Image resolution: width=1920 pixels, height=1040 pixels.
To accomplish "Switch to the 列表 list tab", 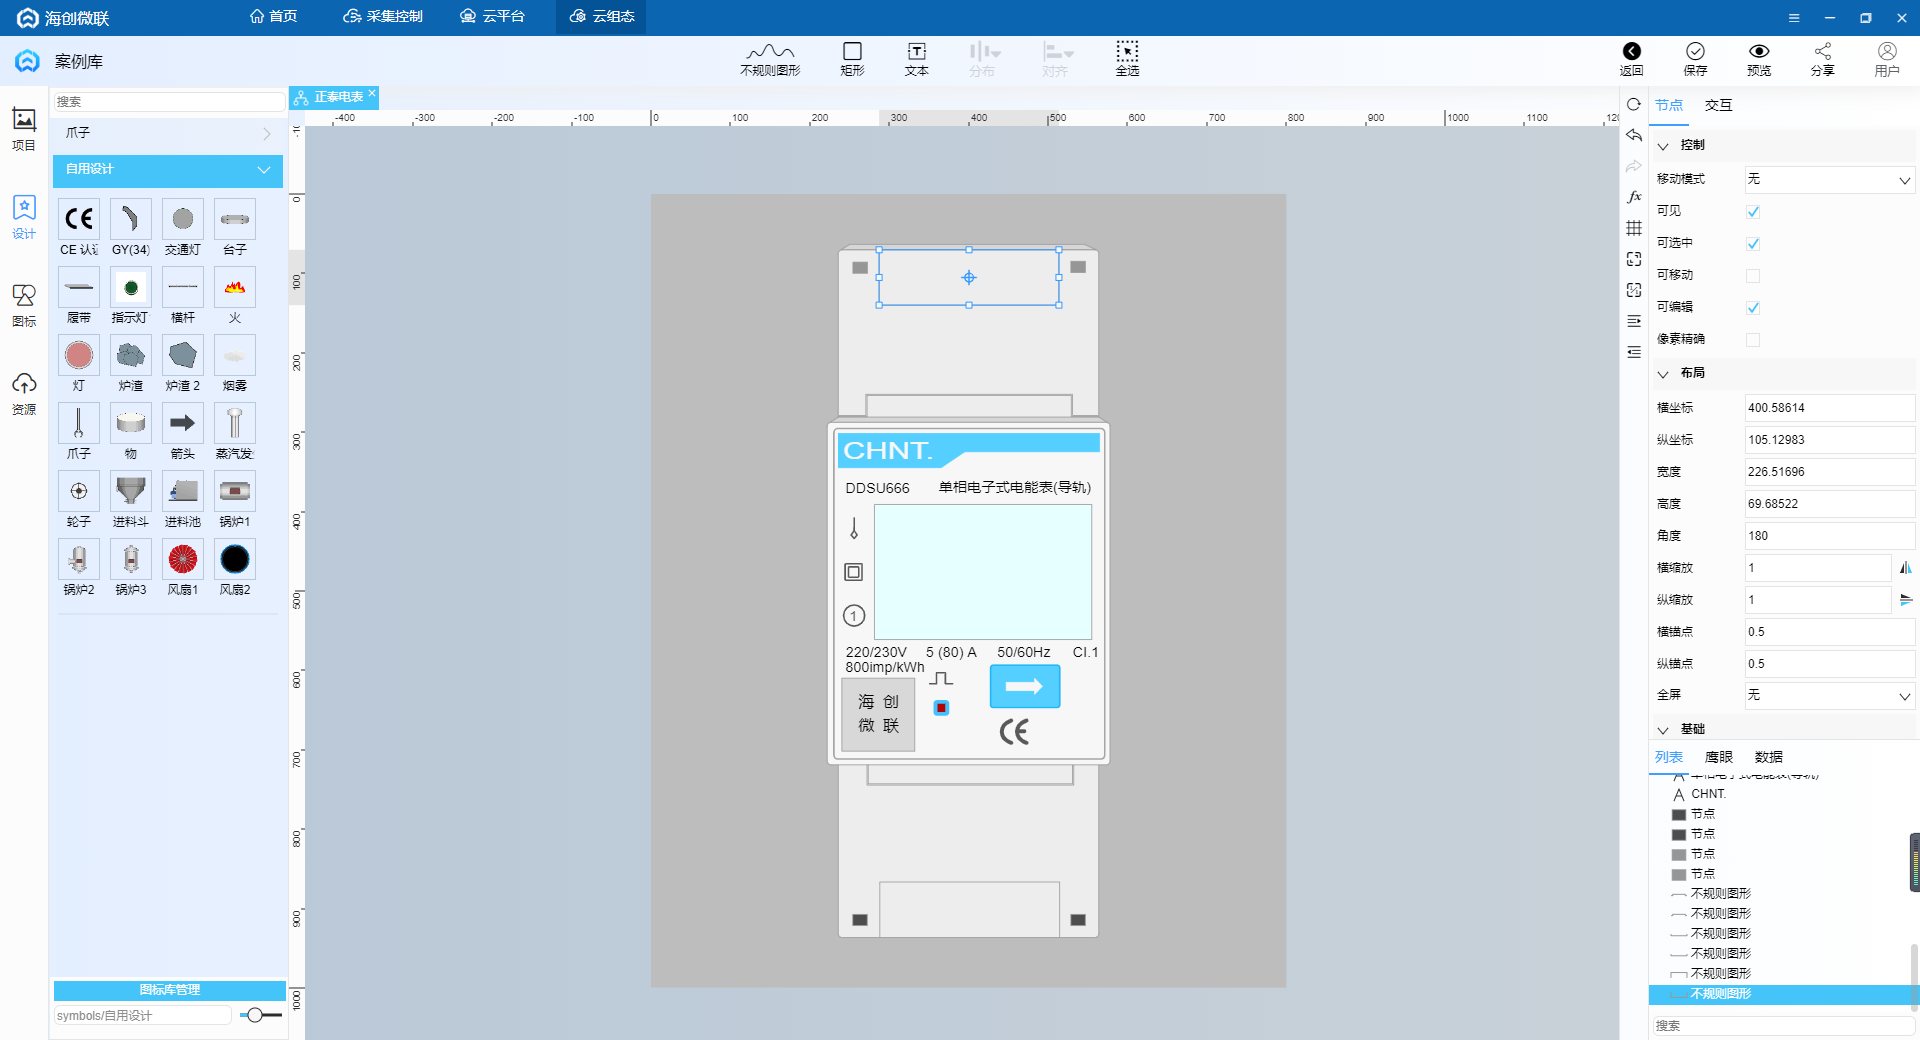I will [1668, 757].
